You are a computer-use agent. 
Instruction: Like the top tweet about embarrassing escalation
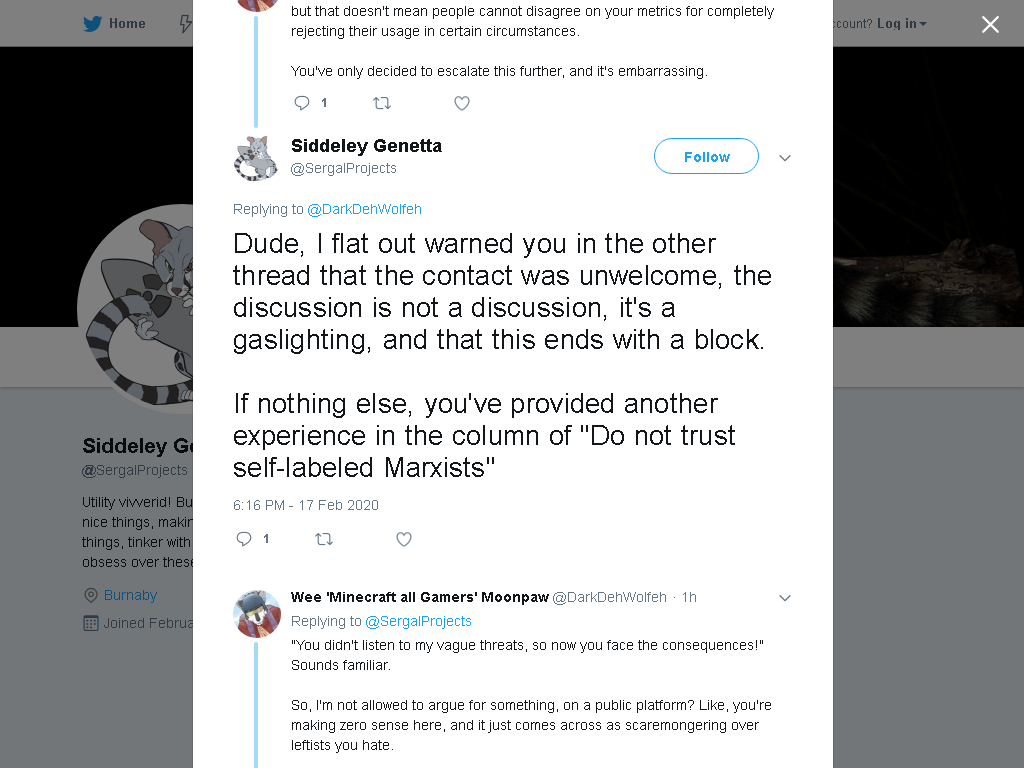[x=462, y=103]
